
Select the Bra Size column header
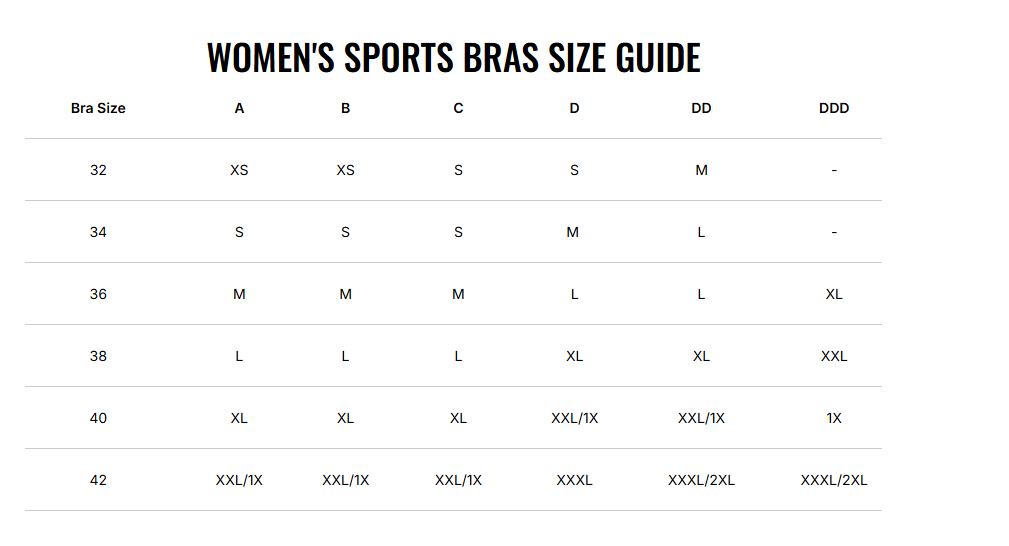click(98, 108)
